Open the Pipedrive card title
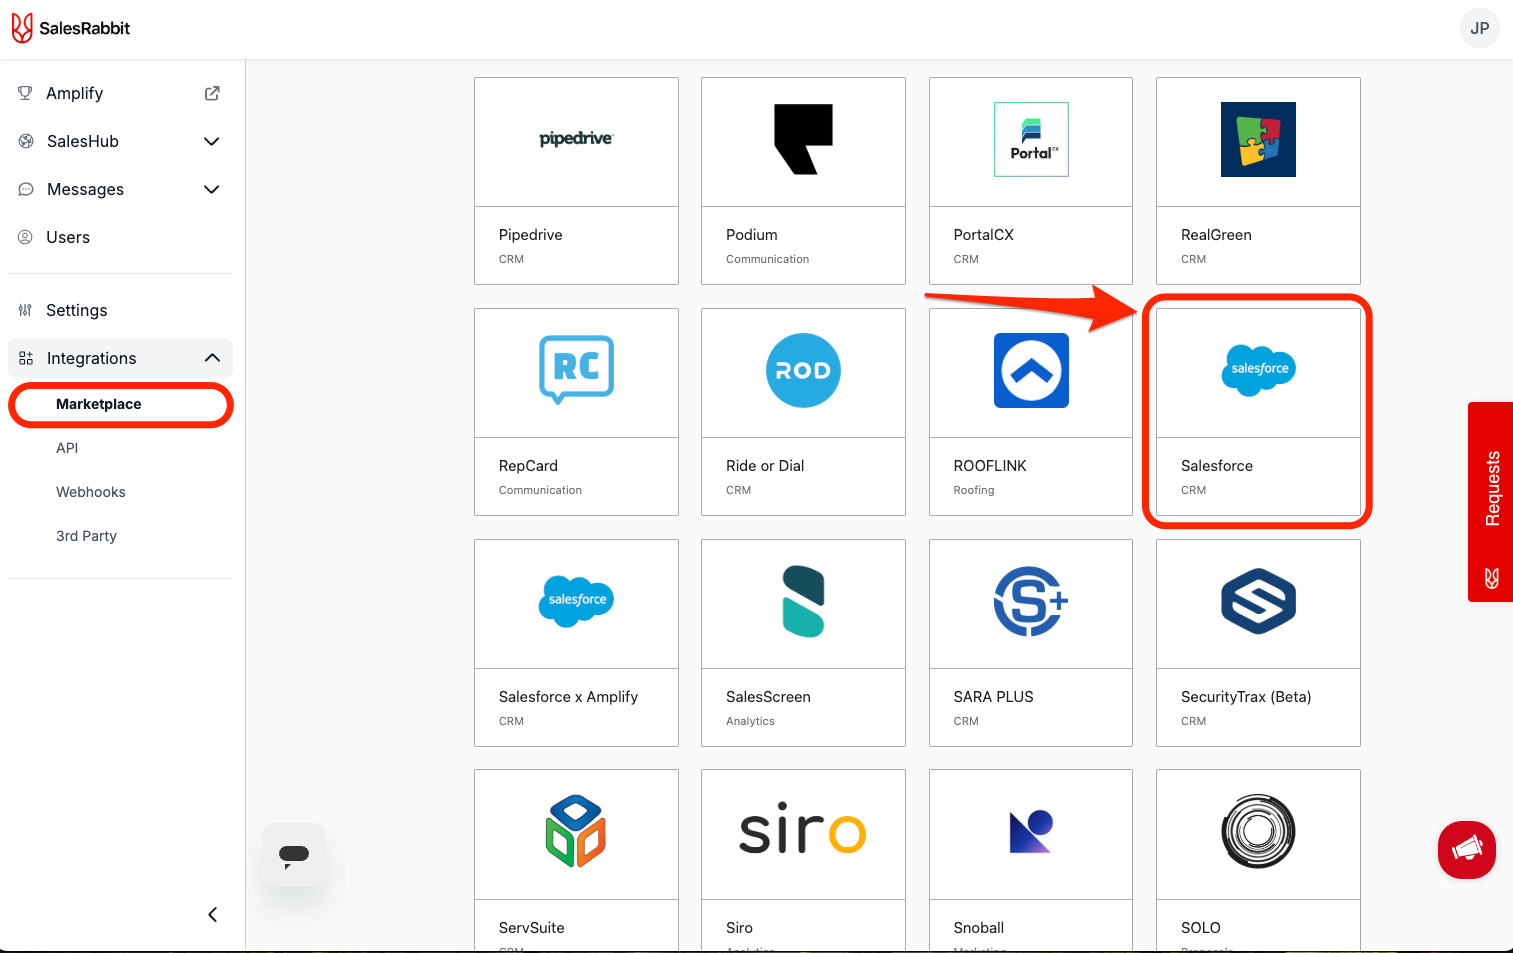This screenshot has height=953, width=1513. (531, 235)
